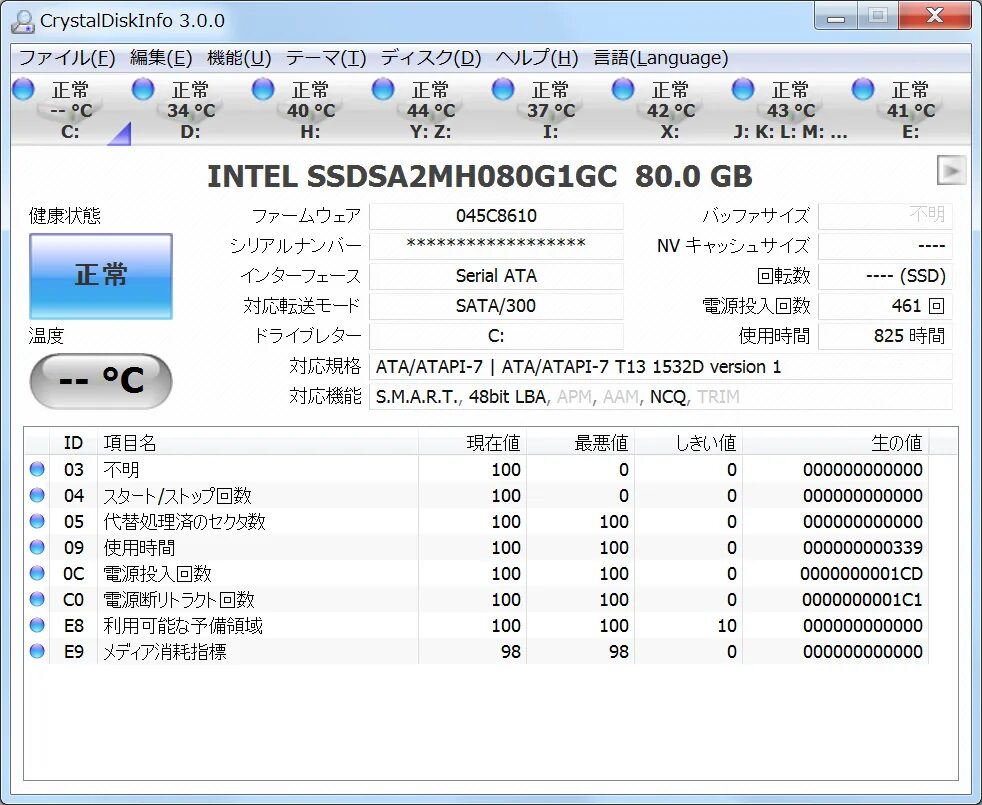Click status orb for attribute 03 不明

(37, 469)
